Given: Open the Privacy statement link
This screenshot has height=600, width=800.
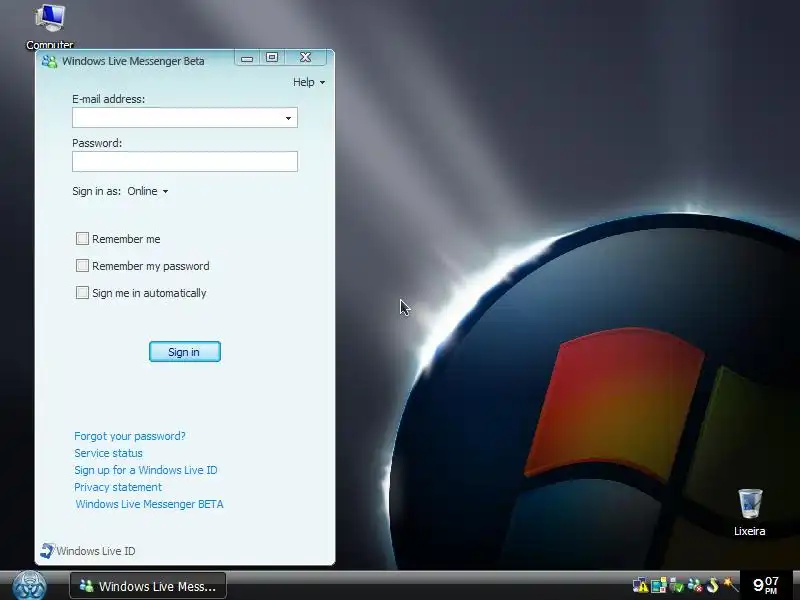Looking at the screenshot, I should coord(118,487).
